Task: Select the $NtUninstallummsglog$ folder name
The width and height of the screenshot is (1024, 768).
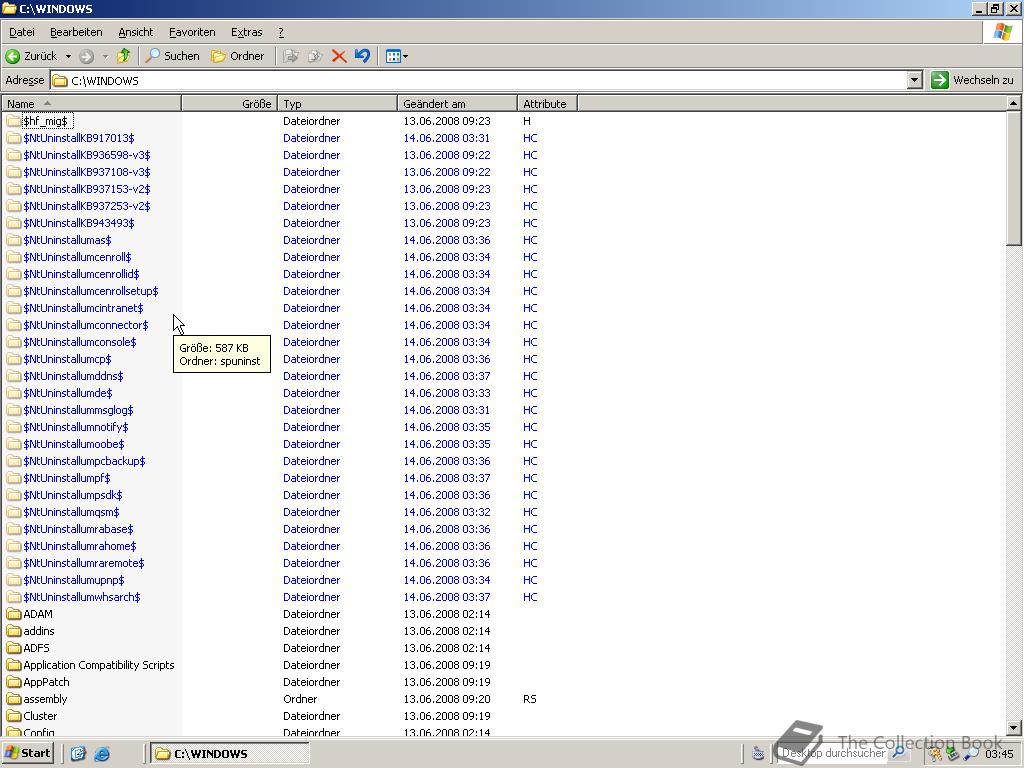Action: tap(78, 409)
